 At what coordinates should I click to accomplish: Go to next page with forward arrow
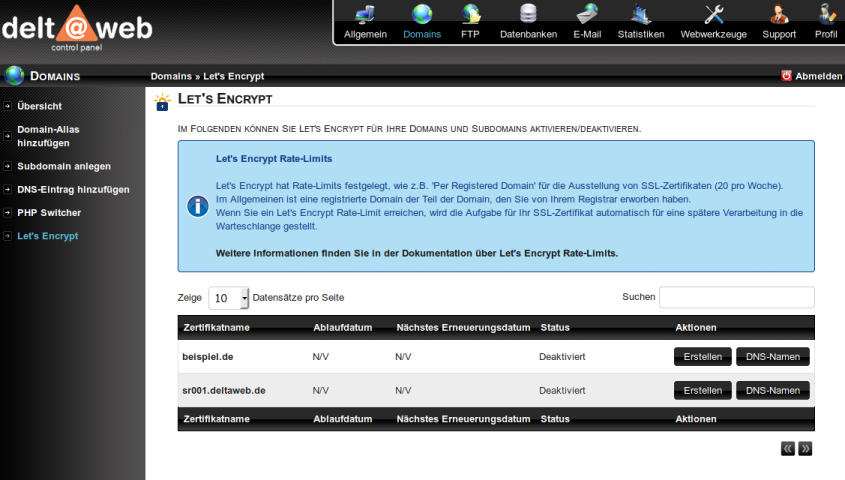805,449
